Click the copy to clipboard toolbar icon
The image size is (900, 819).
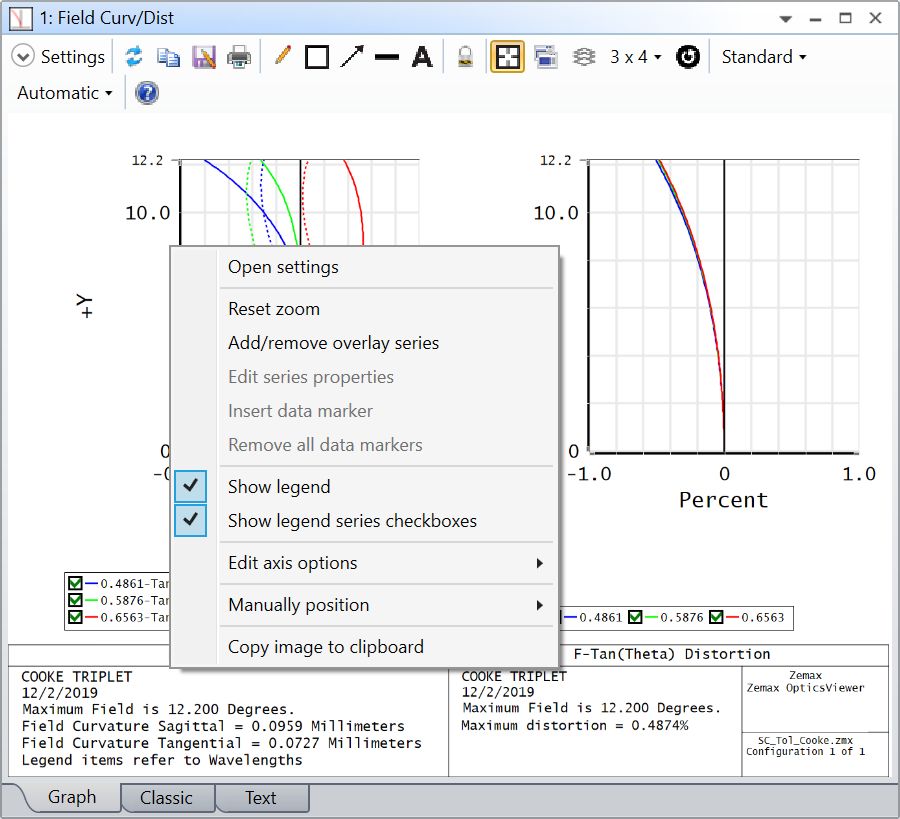coord(169,57)
